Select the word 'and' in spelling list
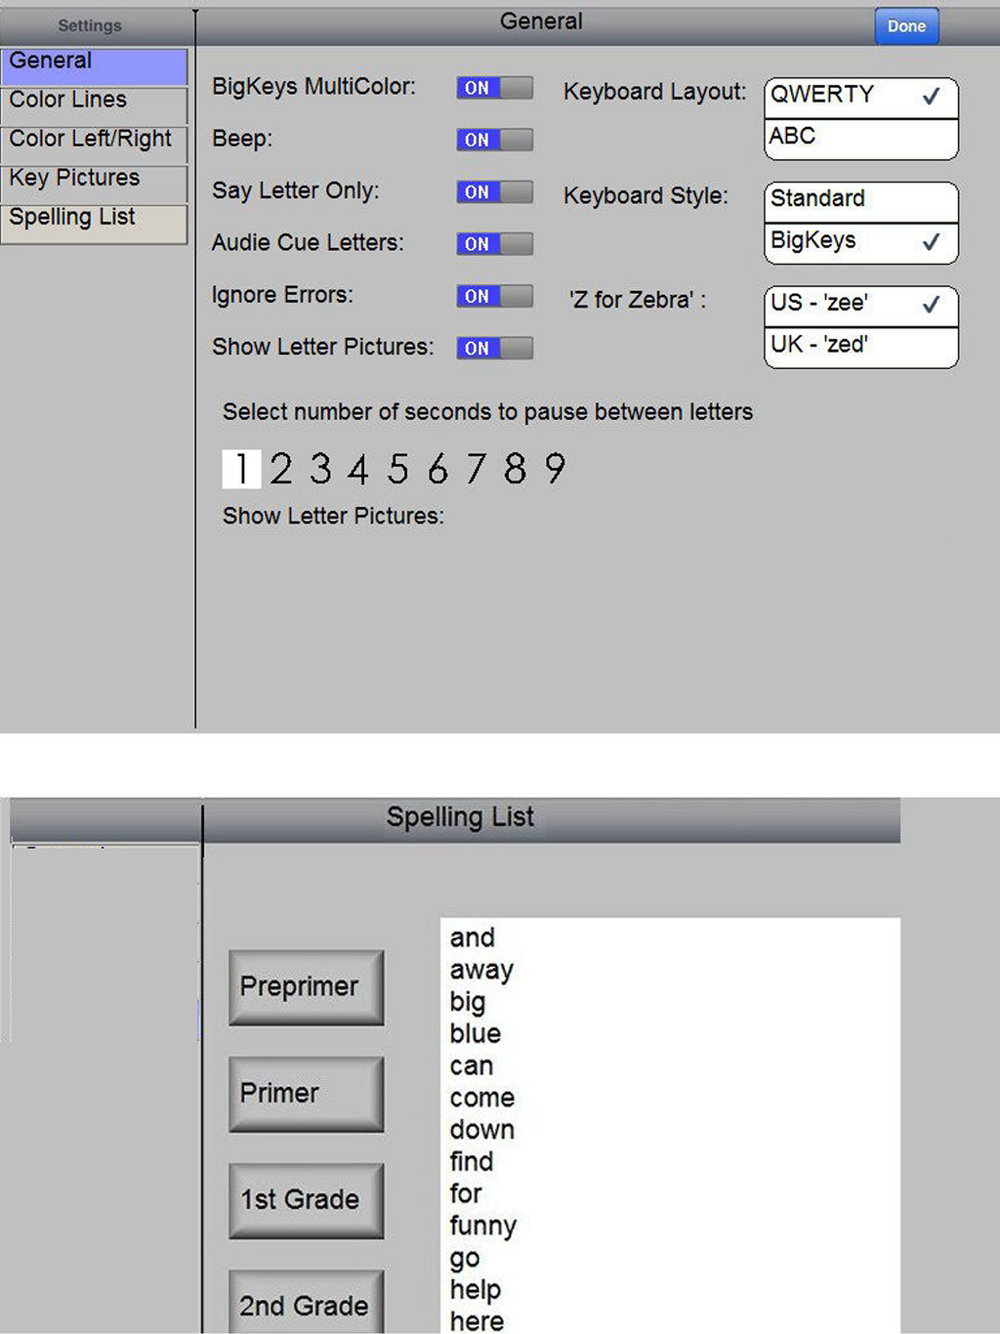The width and height of the screenshot is (1000, 1334). tap(472, 938)
